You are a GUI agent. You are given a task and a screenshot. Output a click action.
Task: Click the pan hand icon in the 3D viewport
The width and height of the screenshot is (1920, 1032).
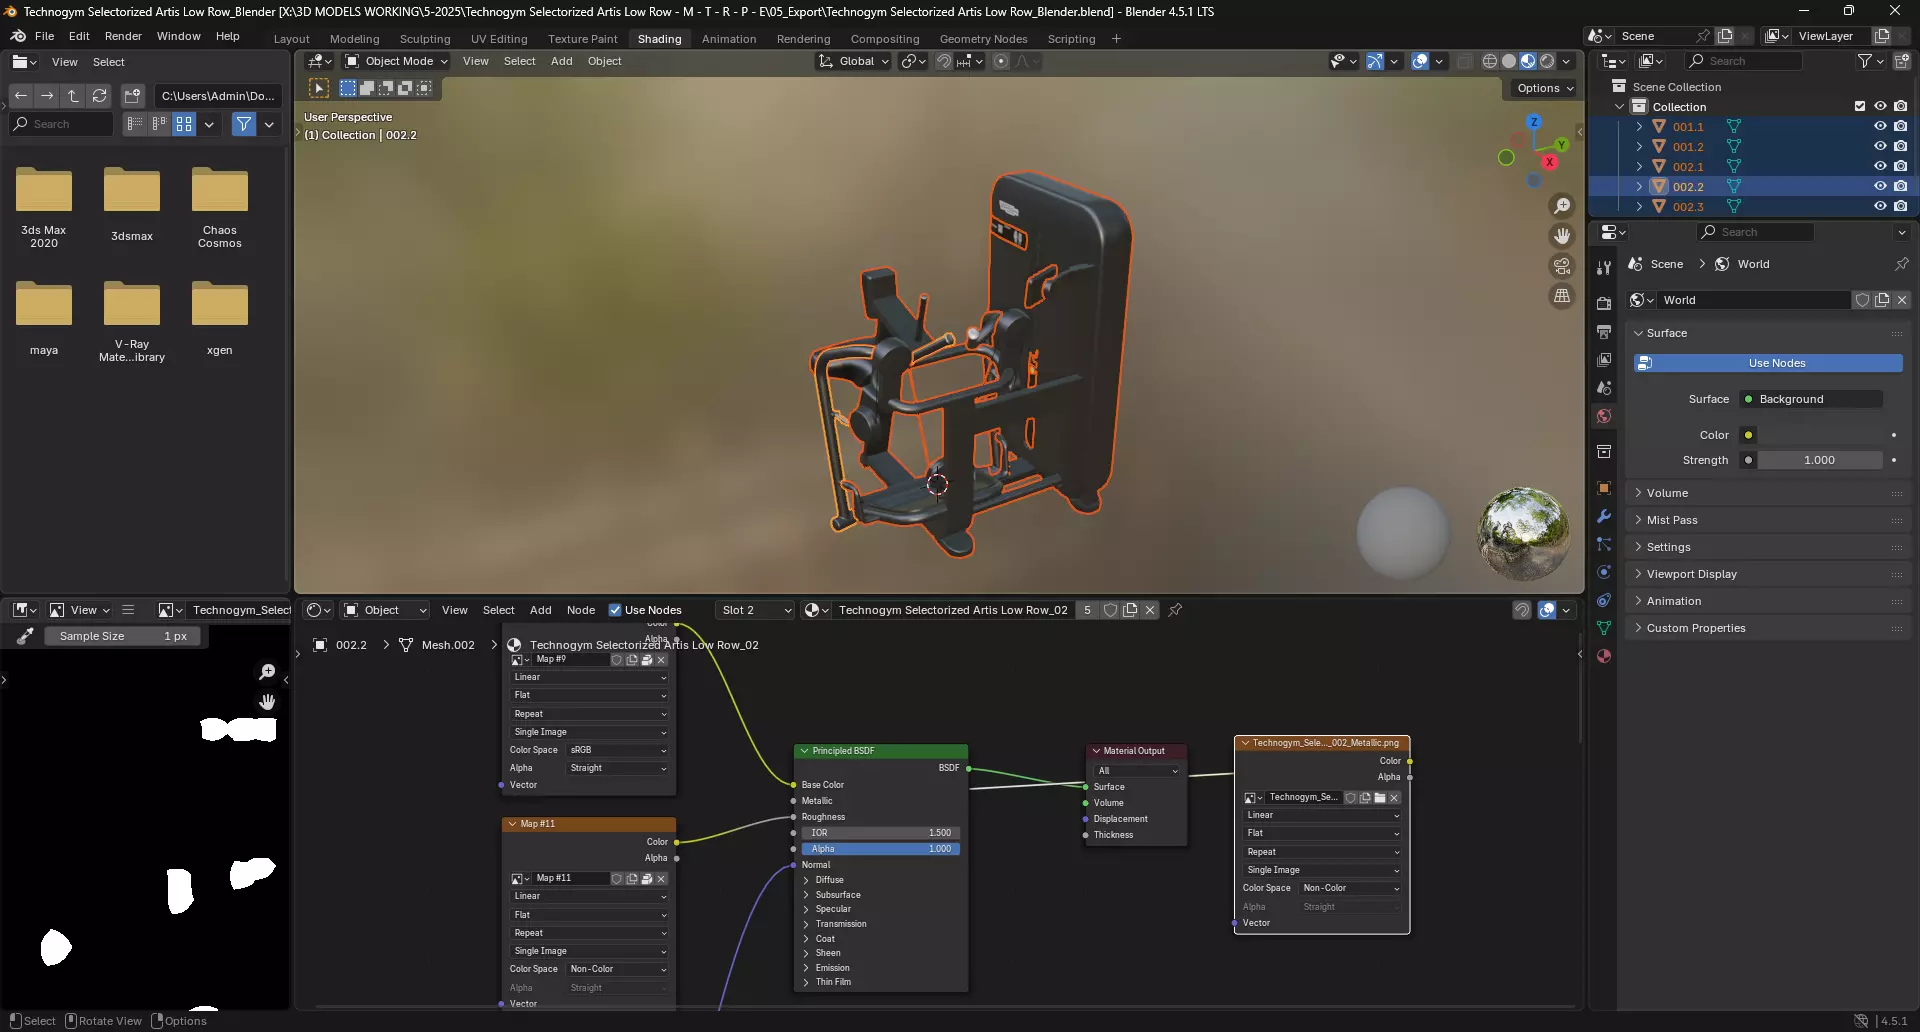point(1561,236)
